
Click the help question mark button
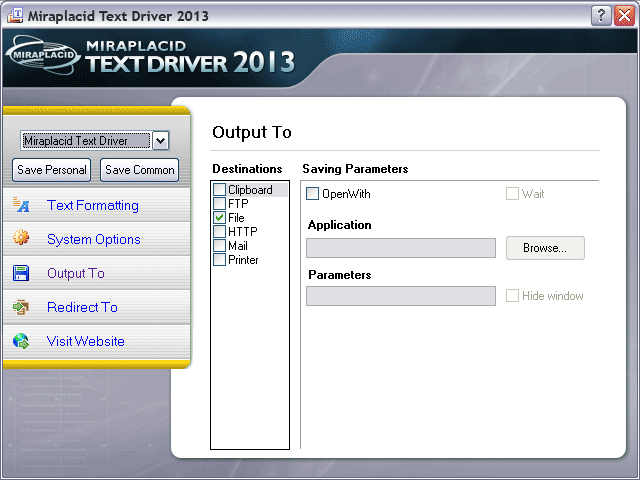click(601, 16)
